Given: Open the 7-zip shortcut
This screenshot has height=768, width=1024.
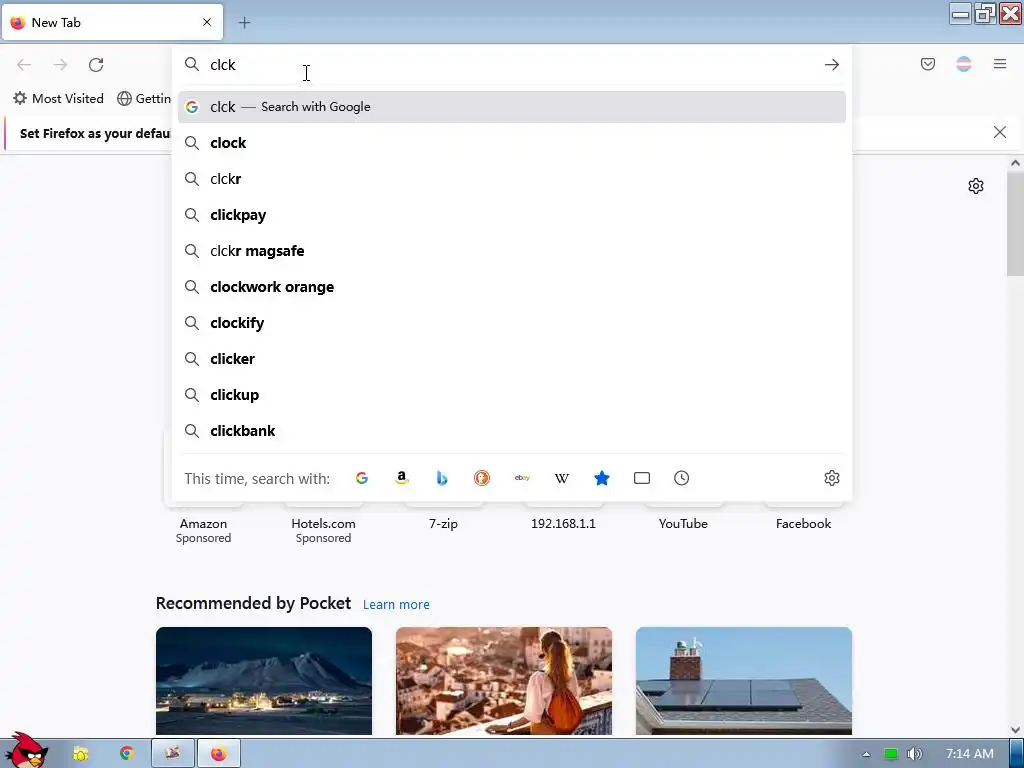Looking at the screenshot, I should (443, 524).
